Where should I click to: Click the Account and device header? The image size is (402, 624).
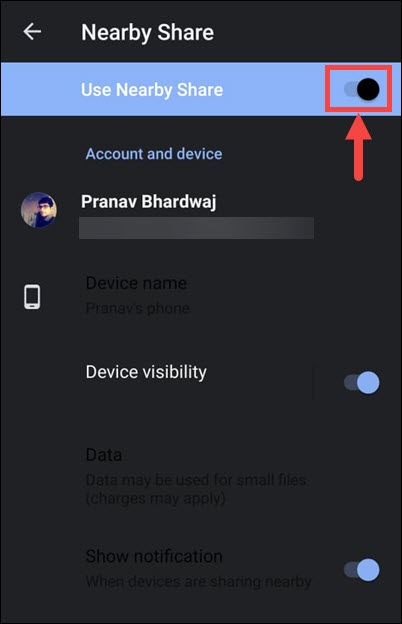[154, 154]
